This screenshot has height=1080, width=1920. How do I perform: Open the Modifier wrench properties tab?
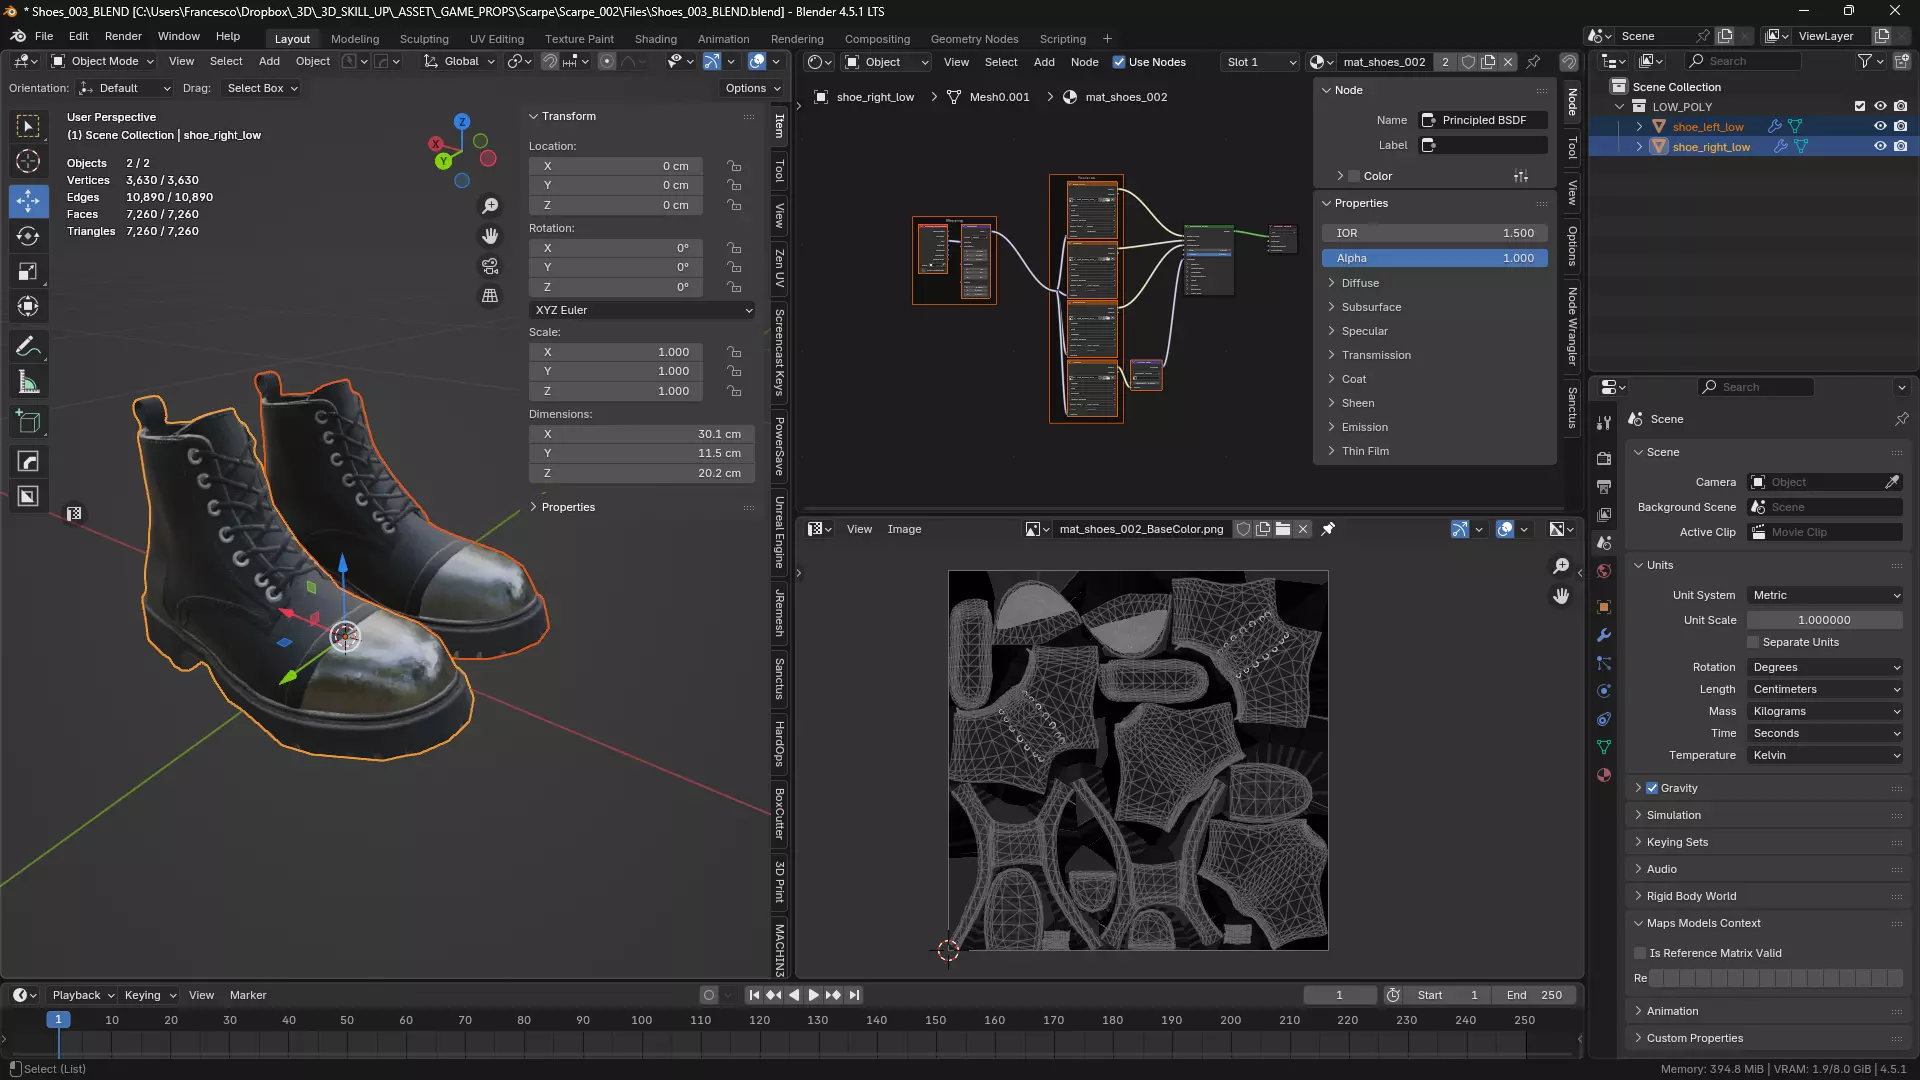coord(1604,635)
